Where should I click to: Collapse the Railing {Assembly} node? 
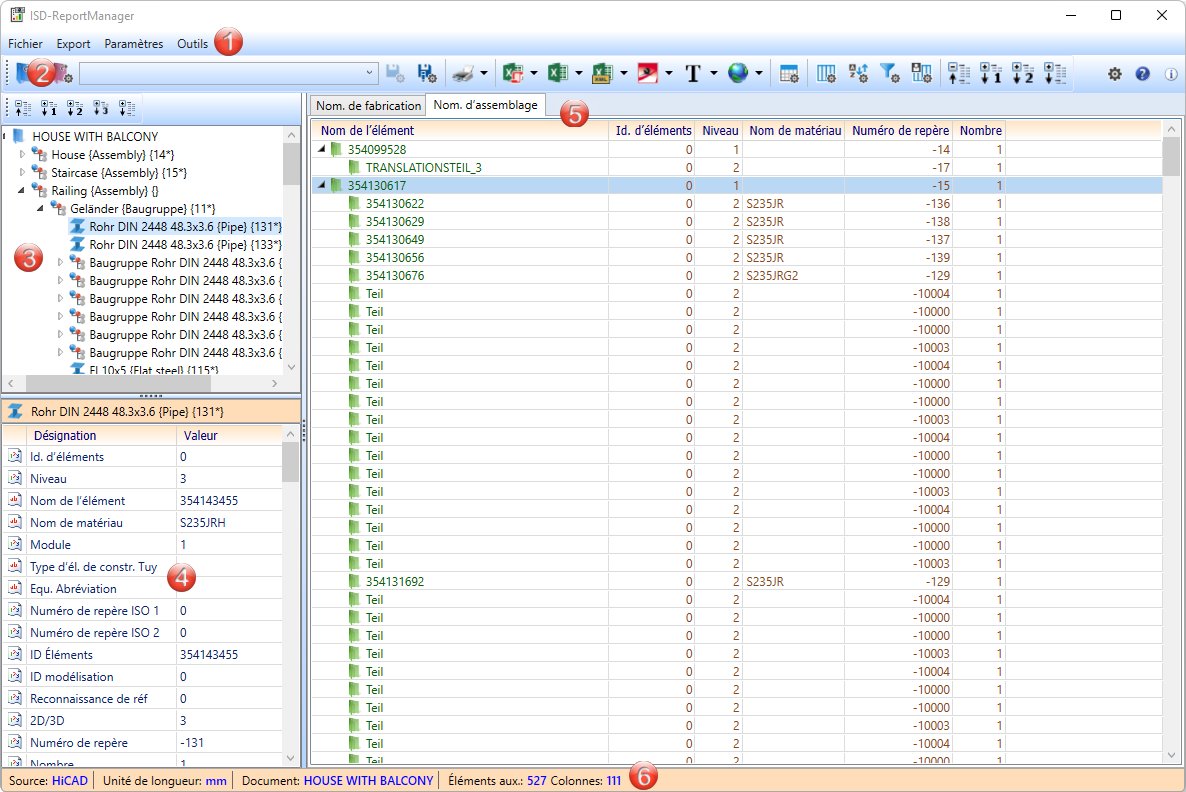point(21,190)
